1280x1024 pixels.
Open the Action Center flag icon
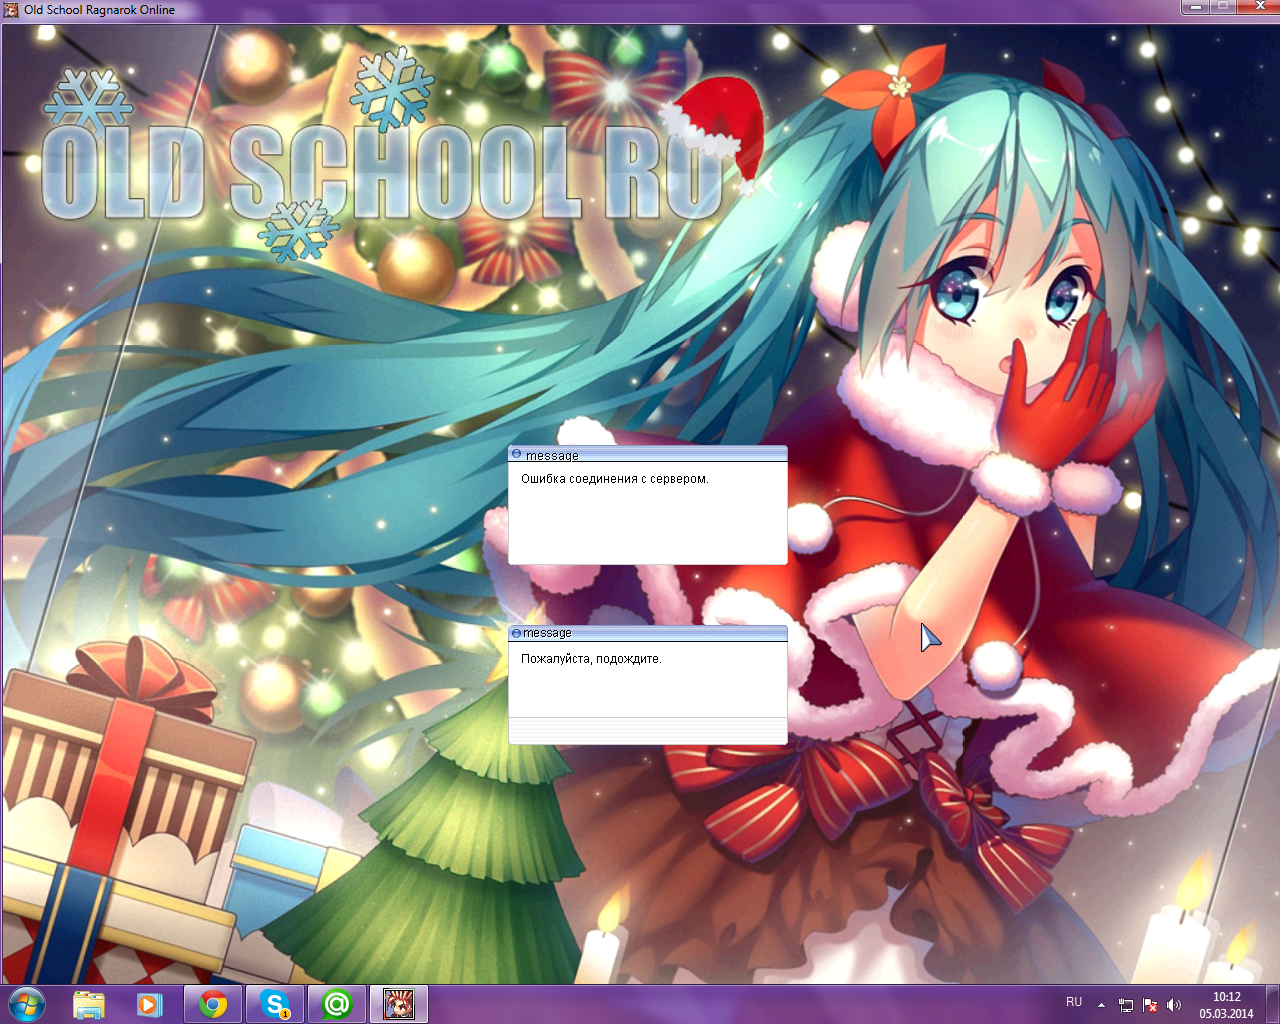click(1150, 1005)
